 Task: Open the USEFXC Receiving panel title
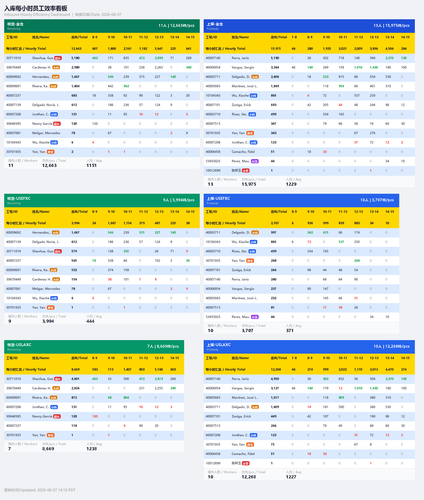[19, 198]
